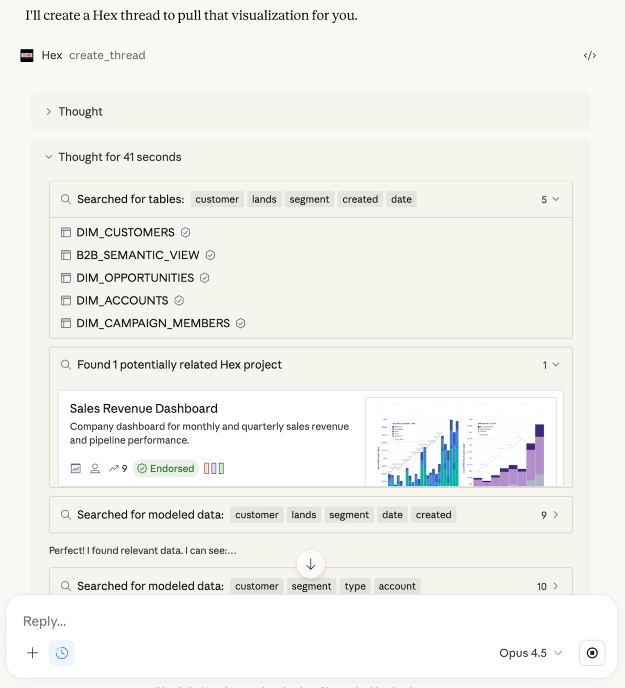Screen dimensions: 625x688
Task: Click the plus attach icon
Action: [x=33, y=653]
